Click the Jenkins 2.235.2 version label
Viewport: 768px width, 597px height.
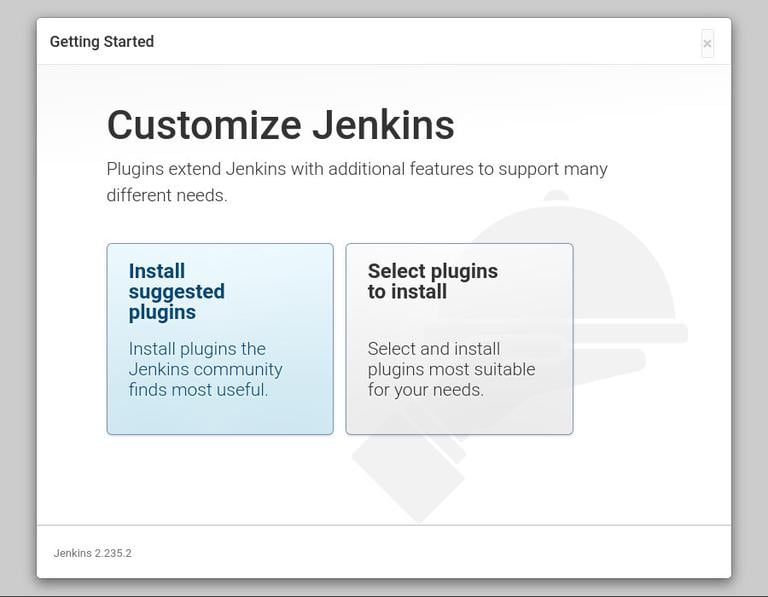tap(92, 553)
